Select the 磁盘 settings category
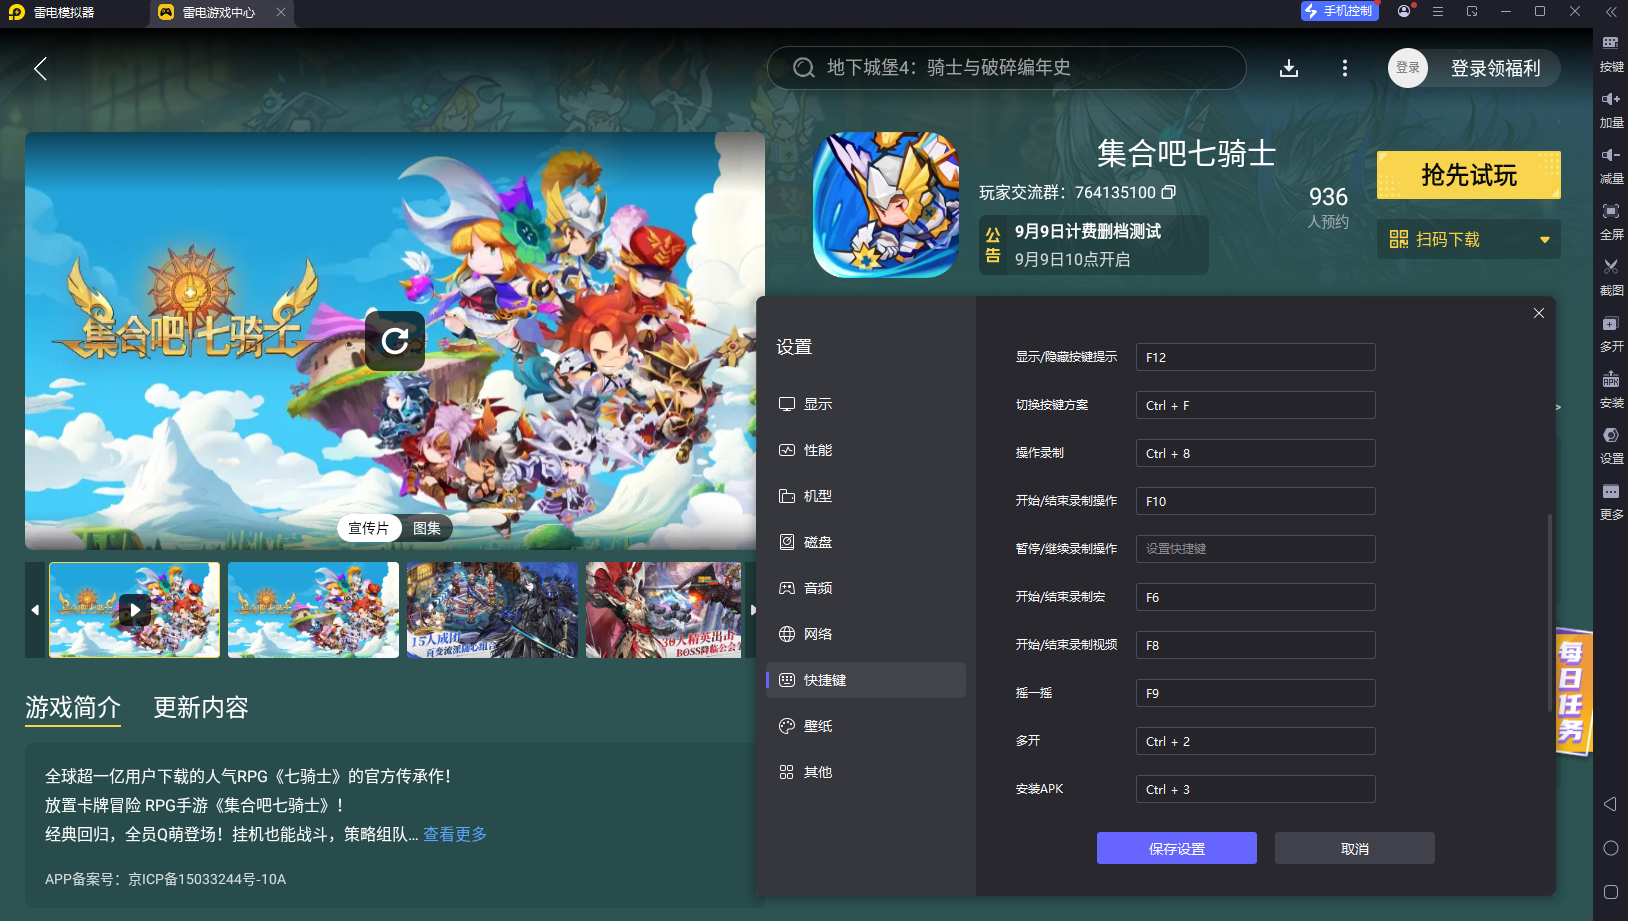Image resolution: width=1628 pixels, height=921 pixels. (x=866, y=542)
